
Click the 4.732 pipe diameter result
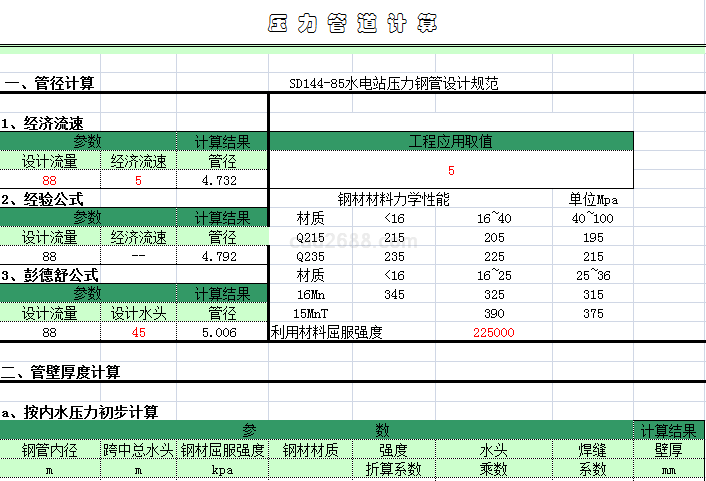pyautogui.click(x=220, y=181)
